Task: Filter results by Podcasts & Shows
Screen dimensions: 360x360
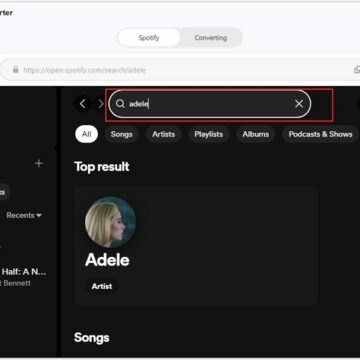Action: (x=320, y=134)
